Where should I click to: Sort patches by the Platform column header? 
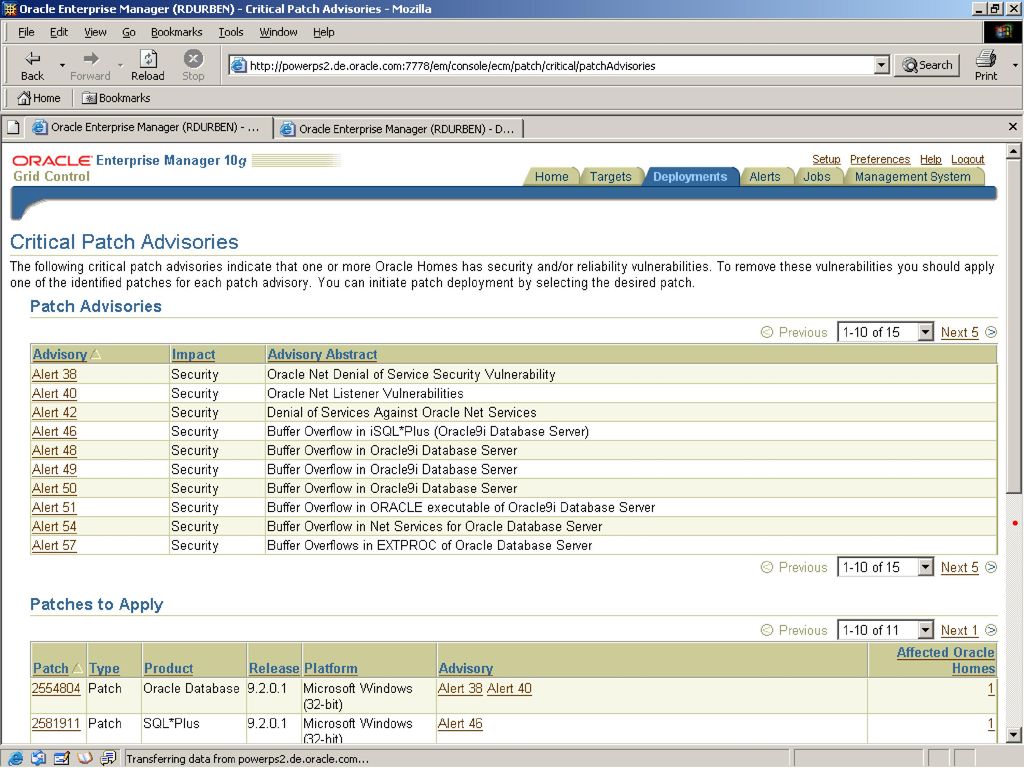click(330, 668)
